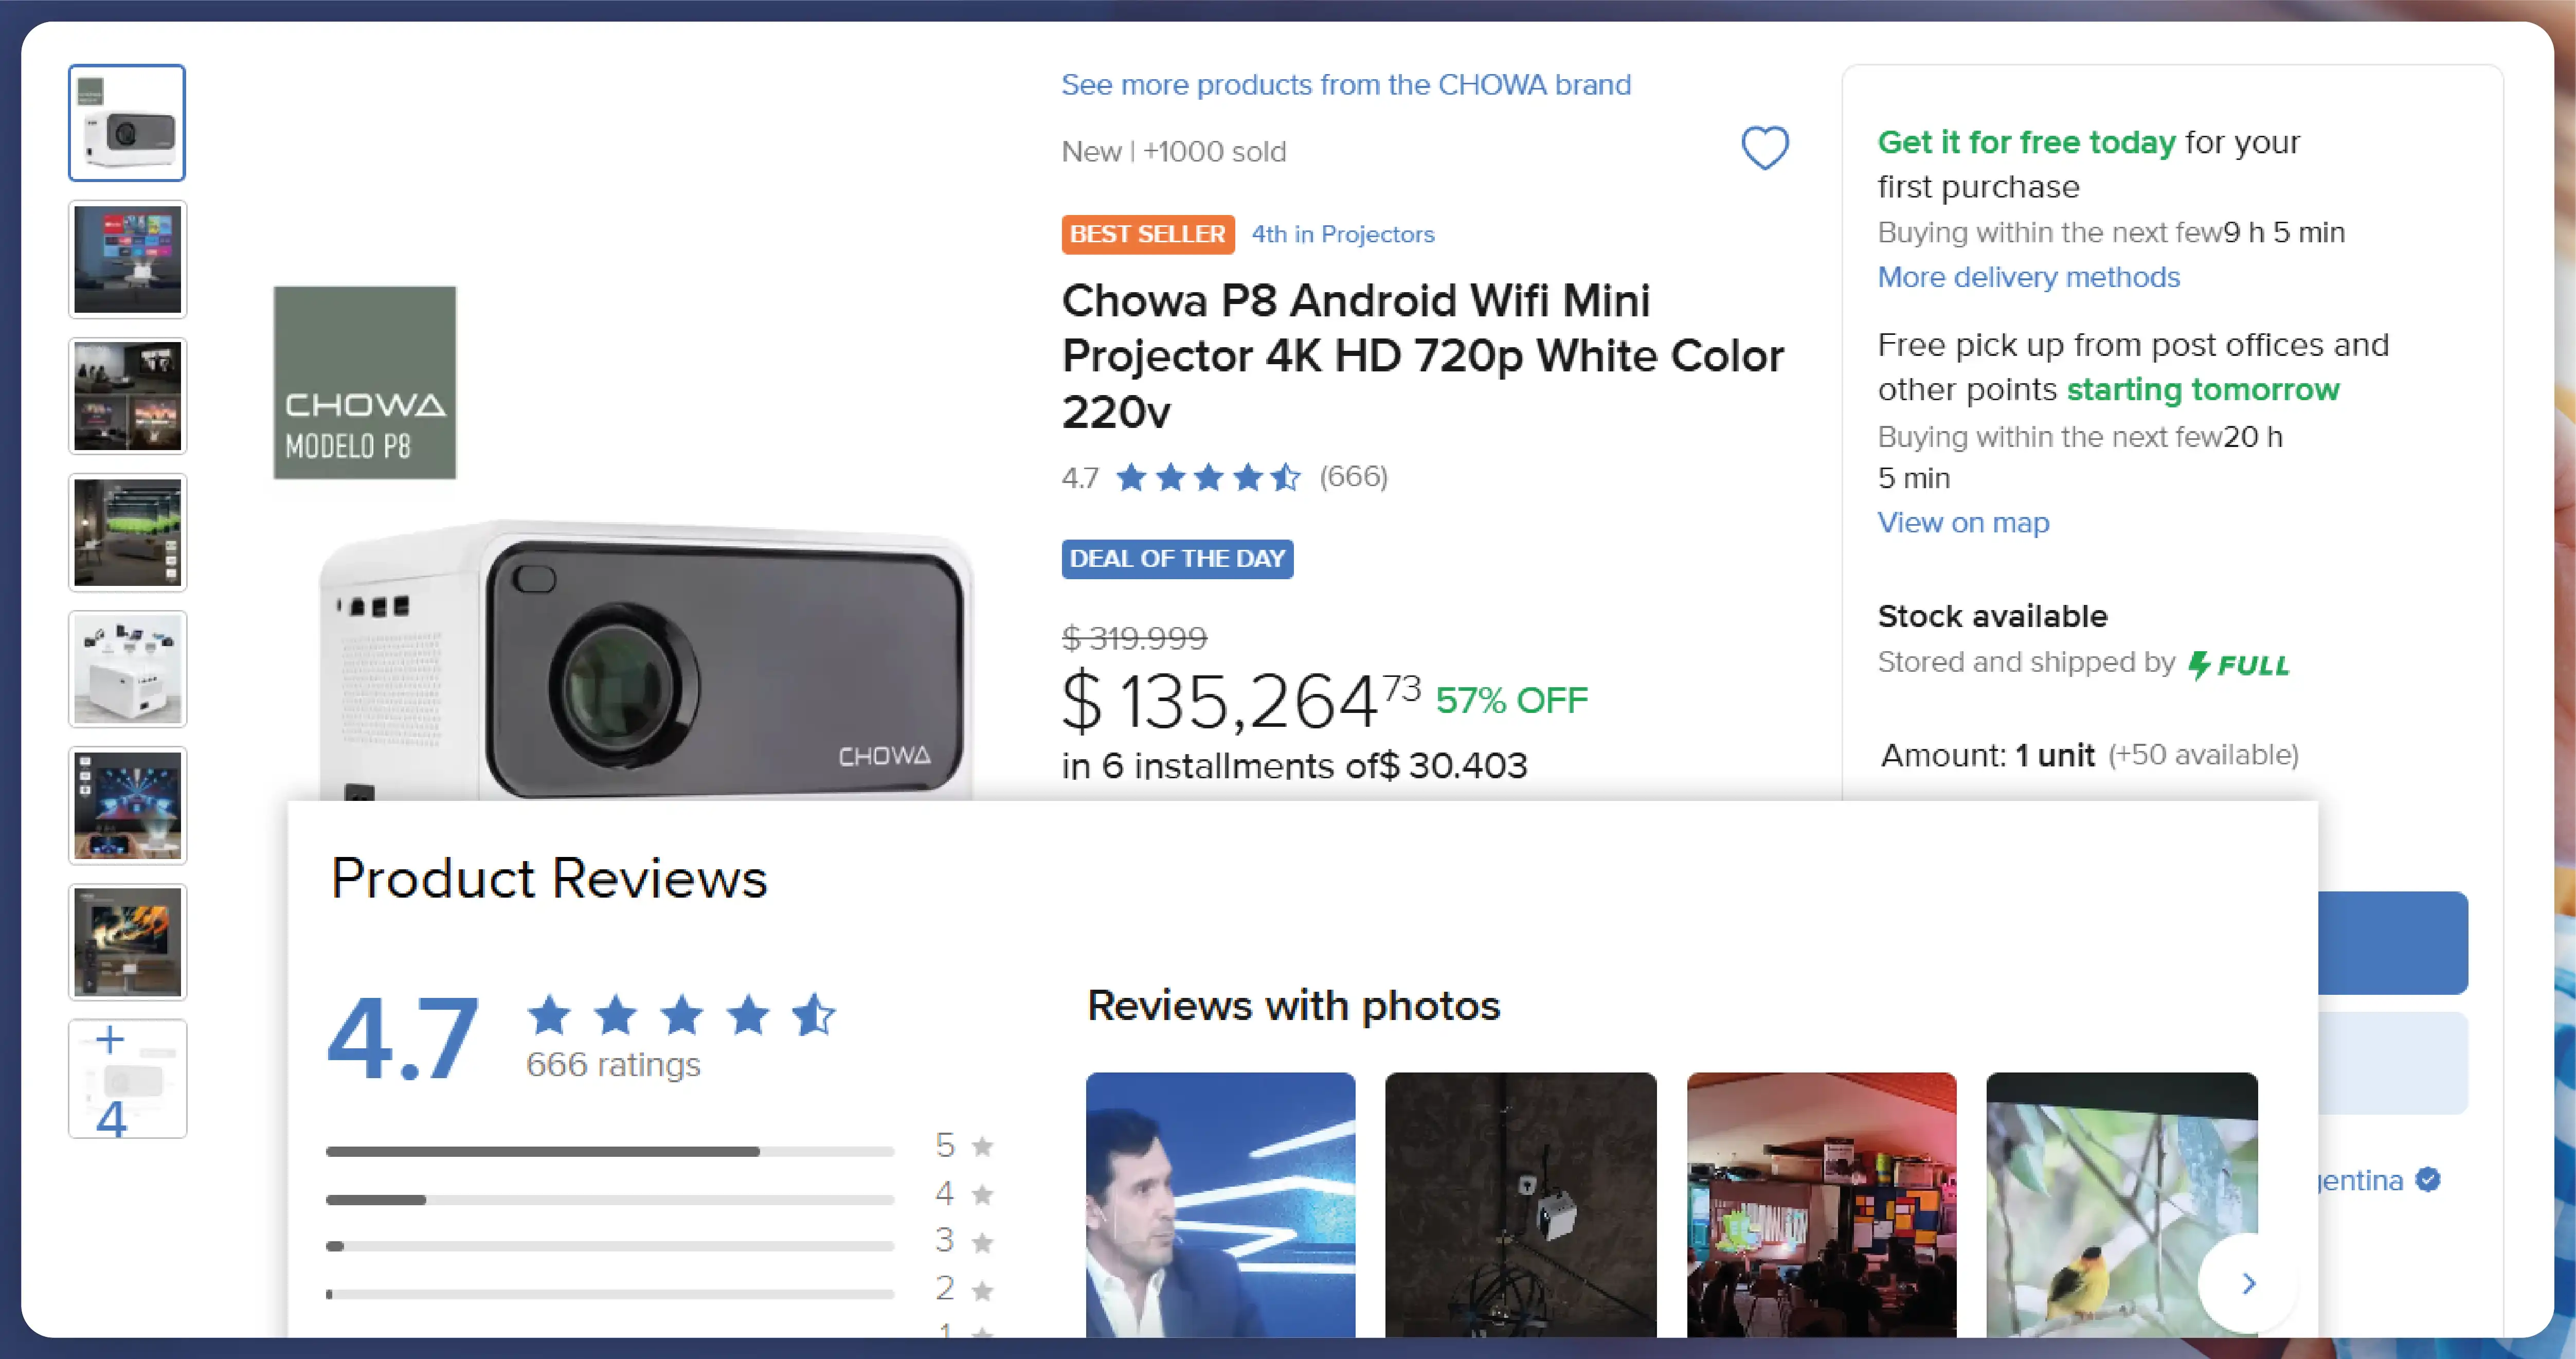2576x1359 pixels.
Task: Open the '4th in Projectors' ranking link
Action: (1343, 234)
